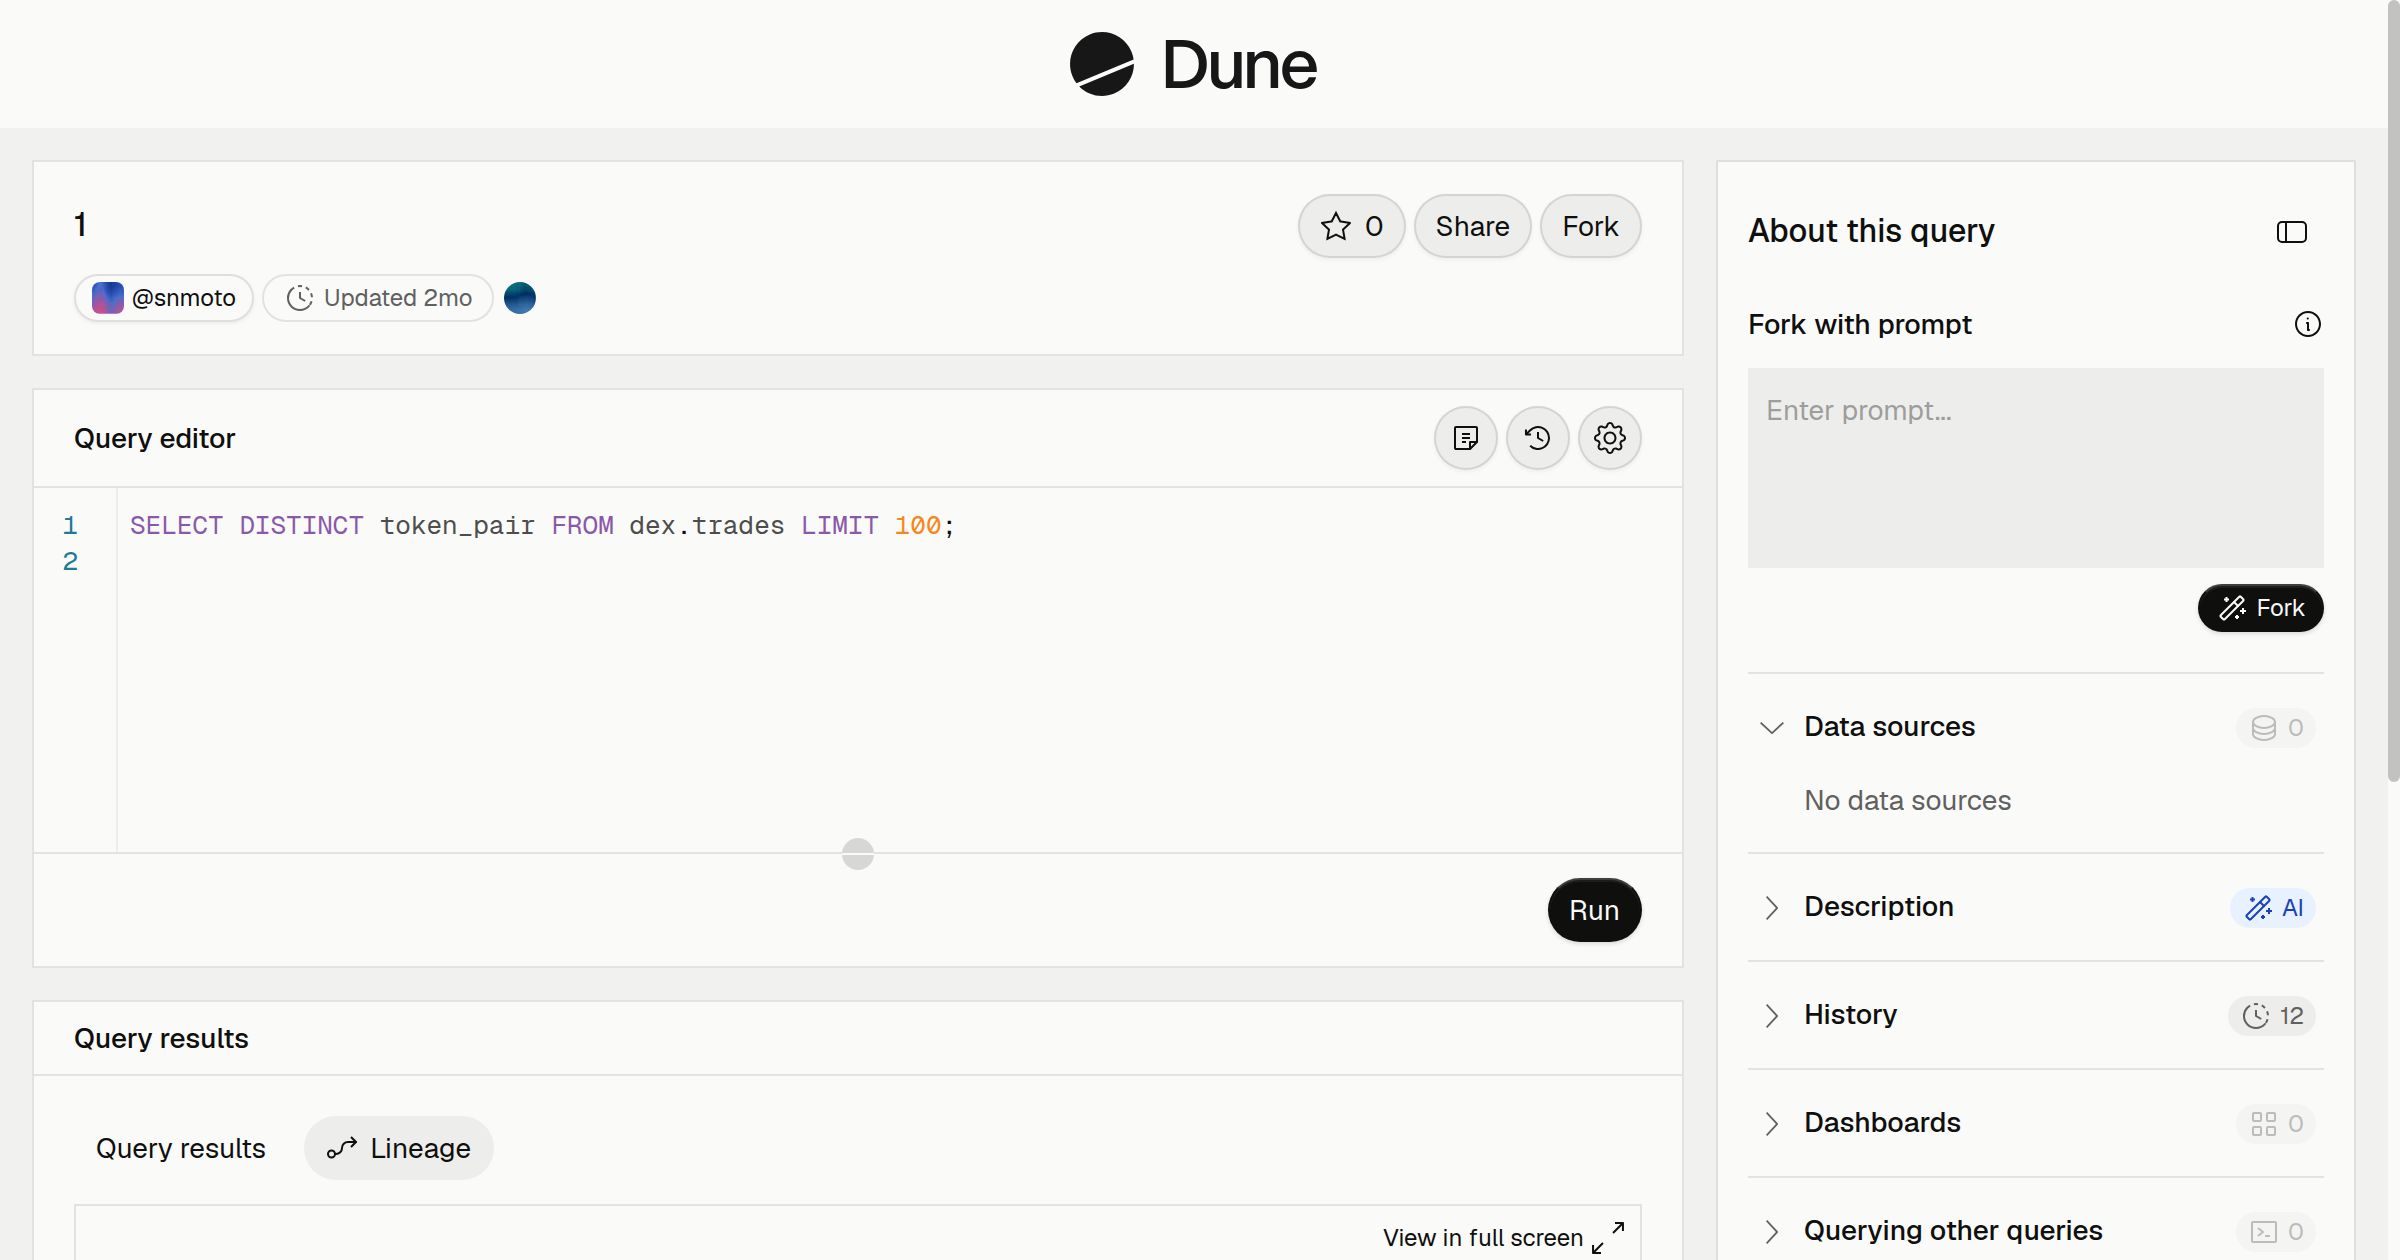Viewport: 2400px width, 1260px height.
Task: Click the Dashboards count badge
Action: pos(2276,1123)
